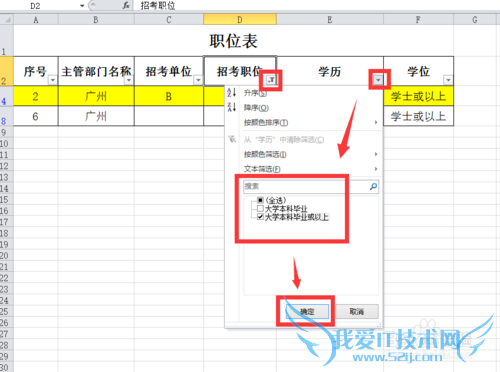
Task: Choose 升序 sort option
Action: click(255, 93)
